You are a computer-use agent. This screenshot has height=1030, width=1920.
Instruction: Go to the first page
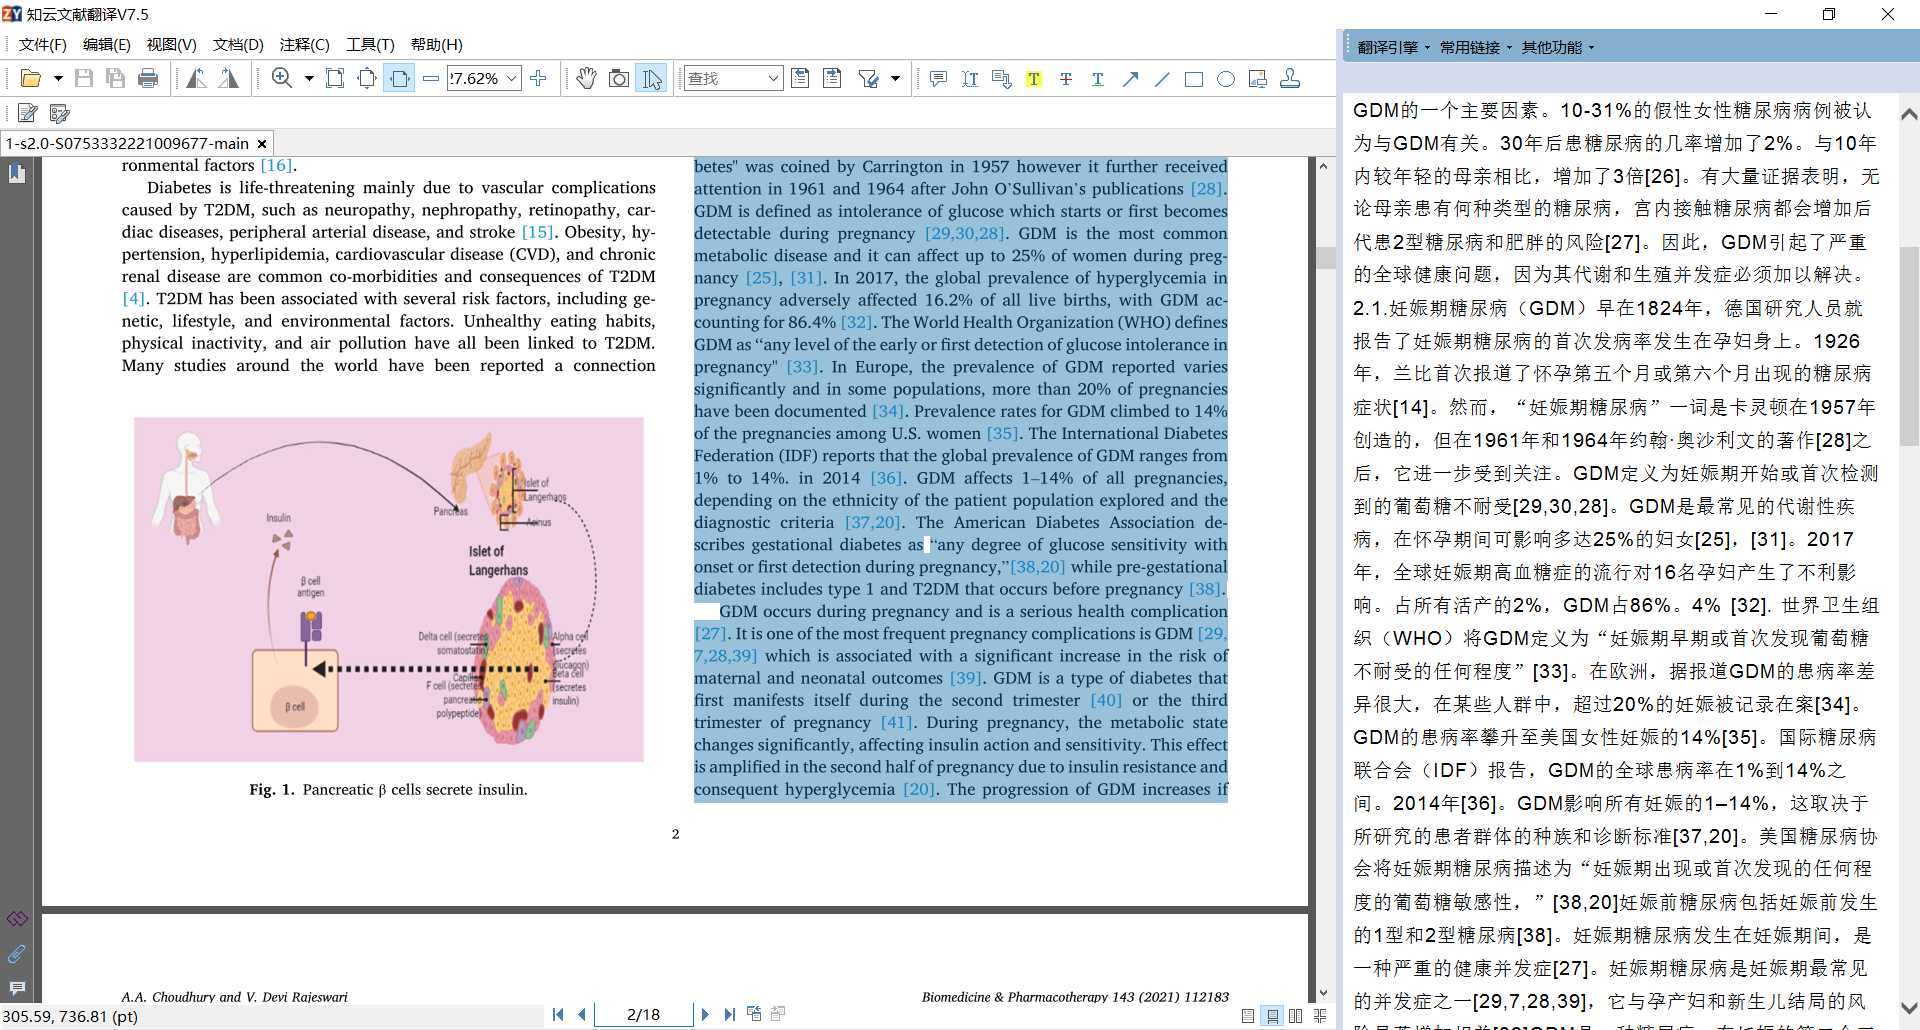[x=558, y=1015]
